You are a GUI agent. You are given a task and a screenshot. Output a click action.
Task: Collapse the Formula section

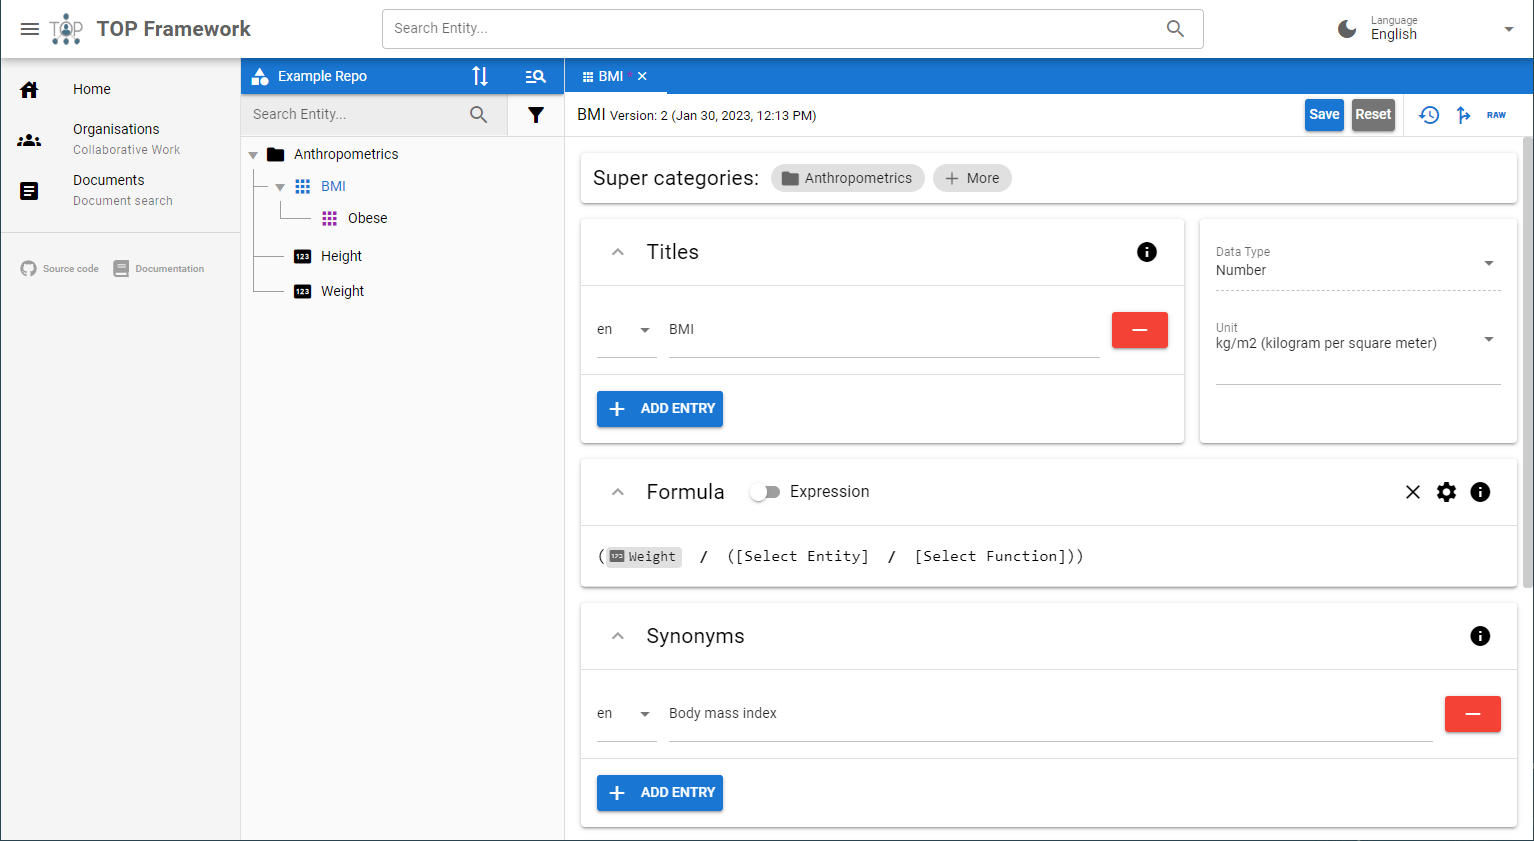(x=618, y=492)
